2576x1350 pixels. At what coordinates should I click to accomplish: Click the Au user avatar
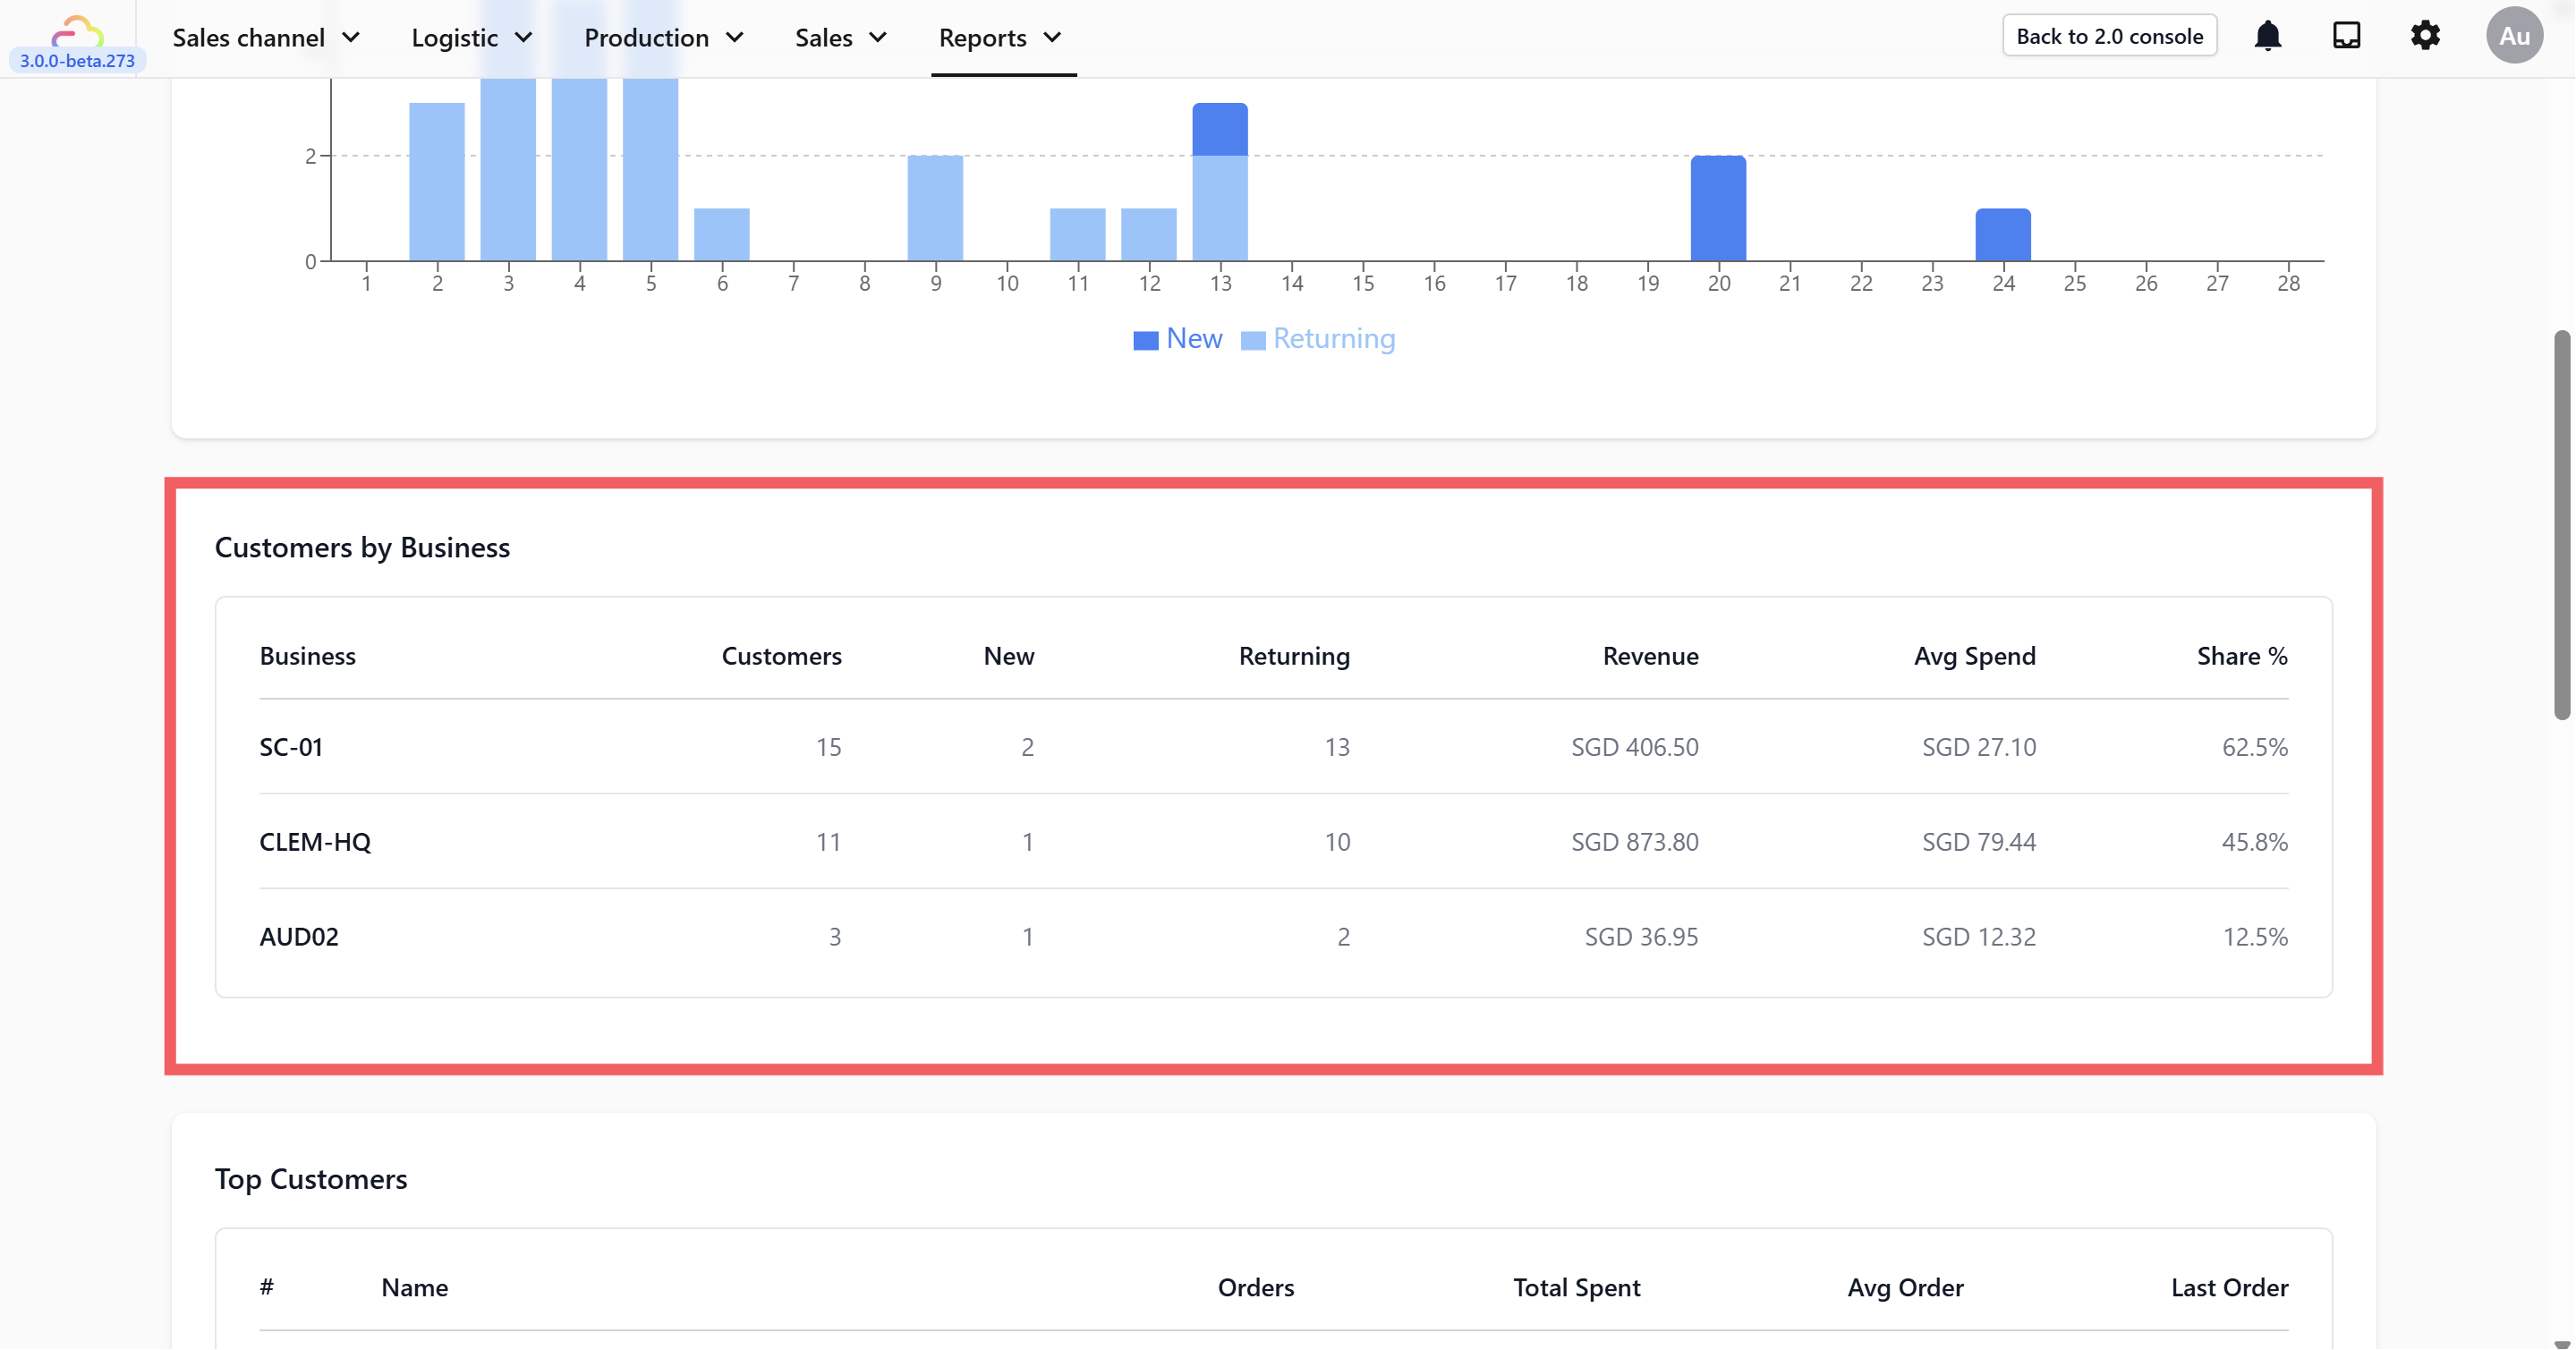(2513, 36)
